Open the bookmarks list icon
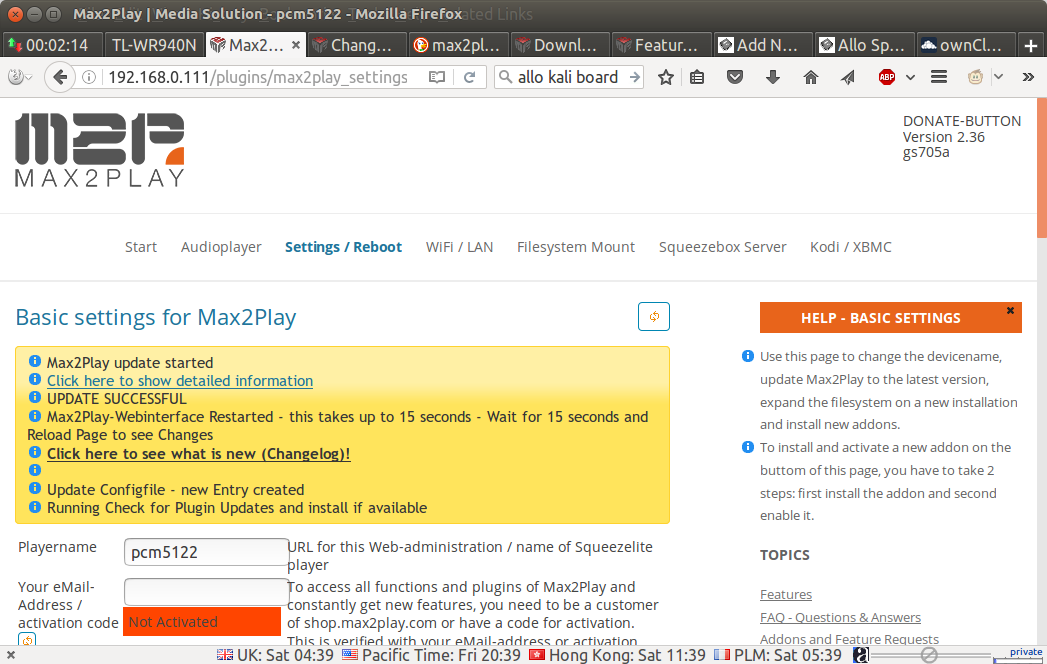Viewport: 1047px width, 664px height. (696, 77)
